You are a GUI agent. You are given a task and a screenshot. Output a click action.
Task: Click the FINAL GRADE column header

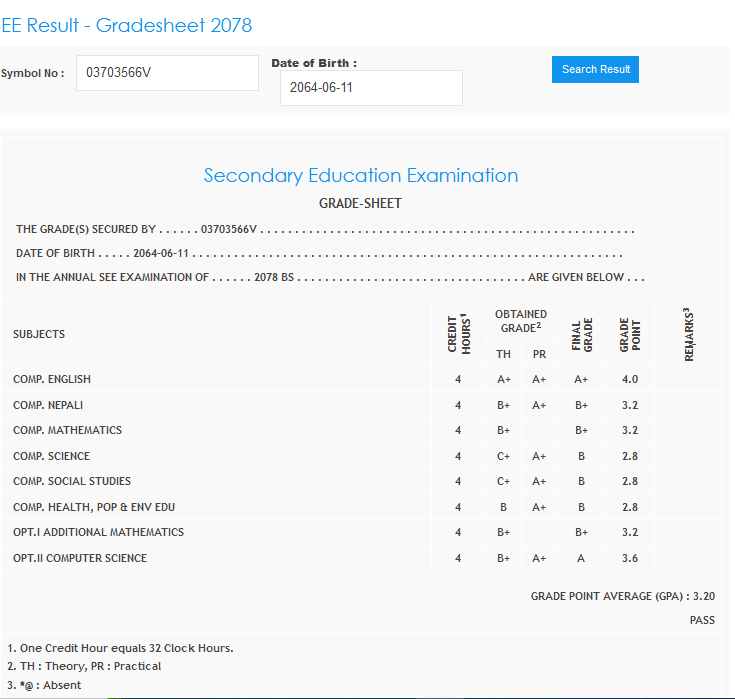tap(581, 334)
